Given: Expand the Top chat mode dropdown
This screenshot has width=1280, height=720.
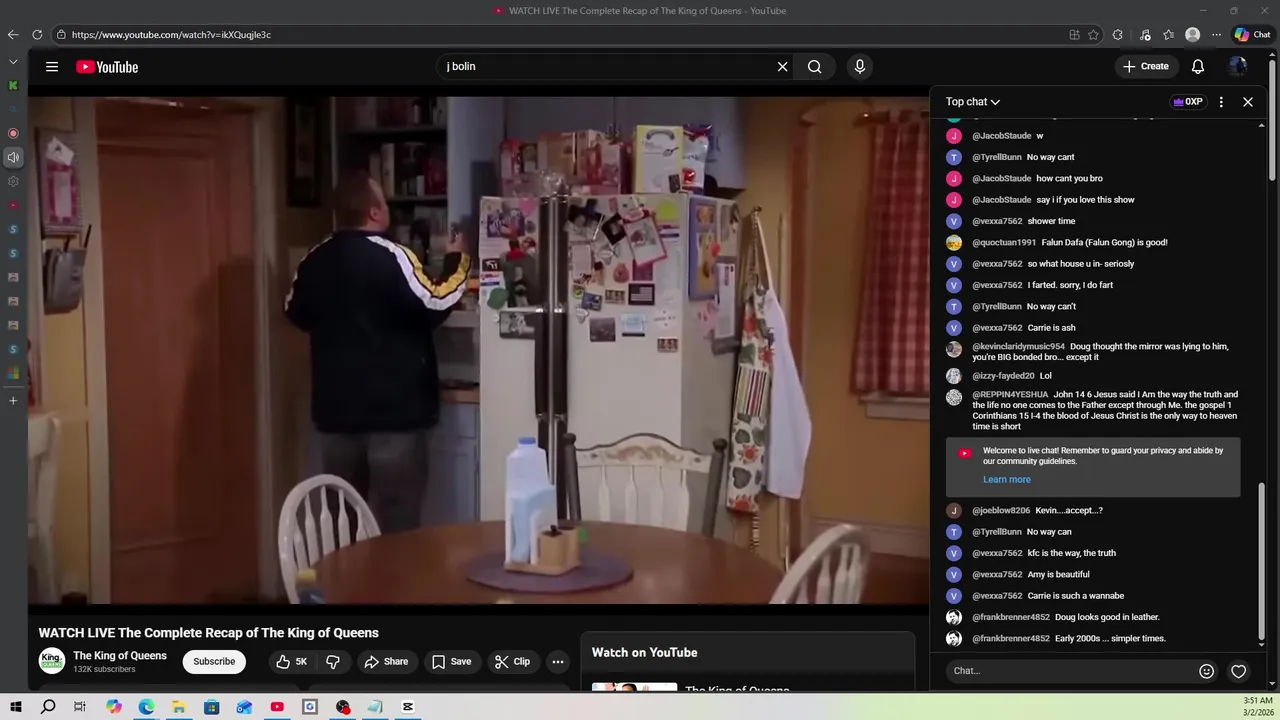Looking at the screenshot, I should point(973,102).
